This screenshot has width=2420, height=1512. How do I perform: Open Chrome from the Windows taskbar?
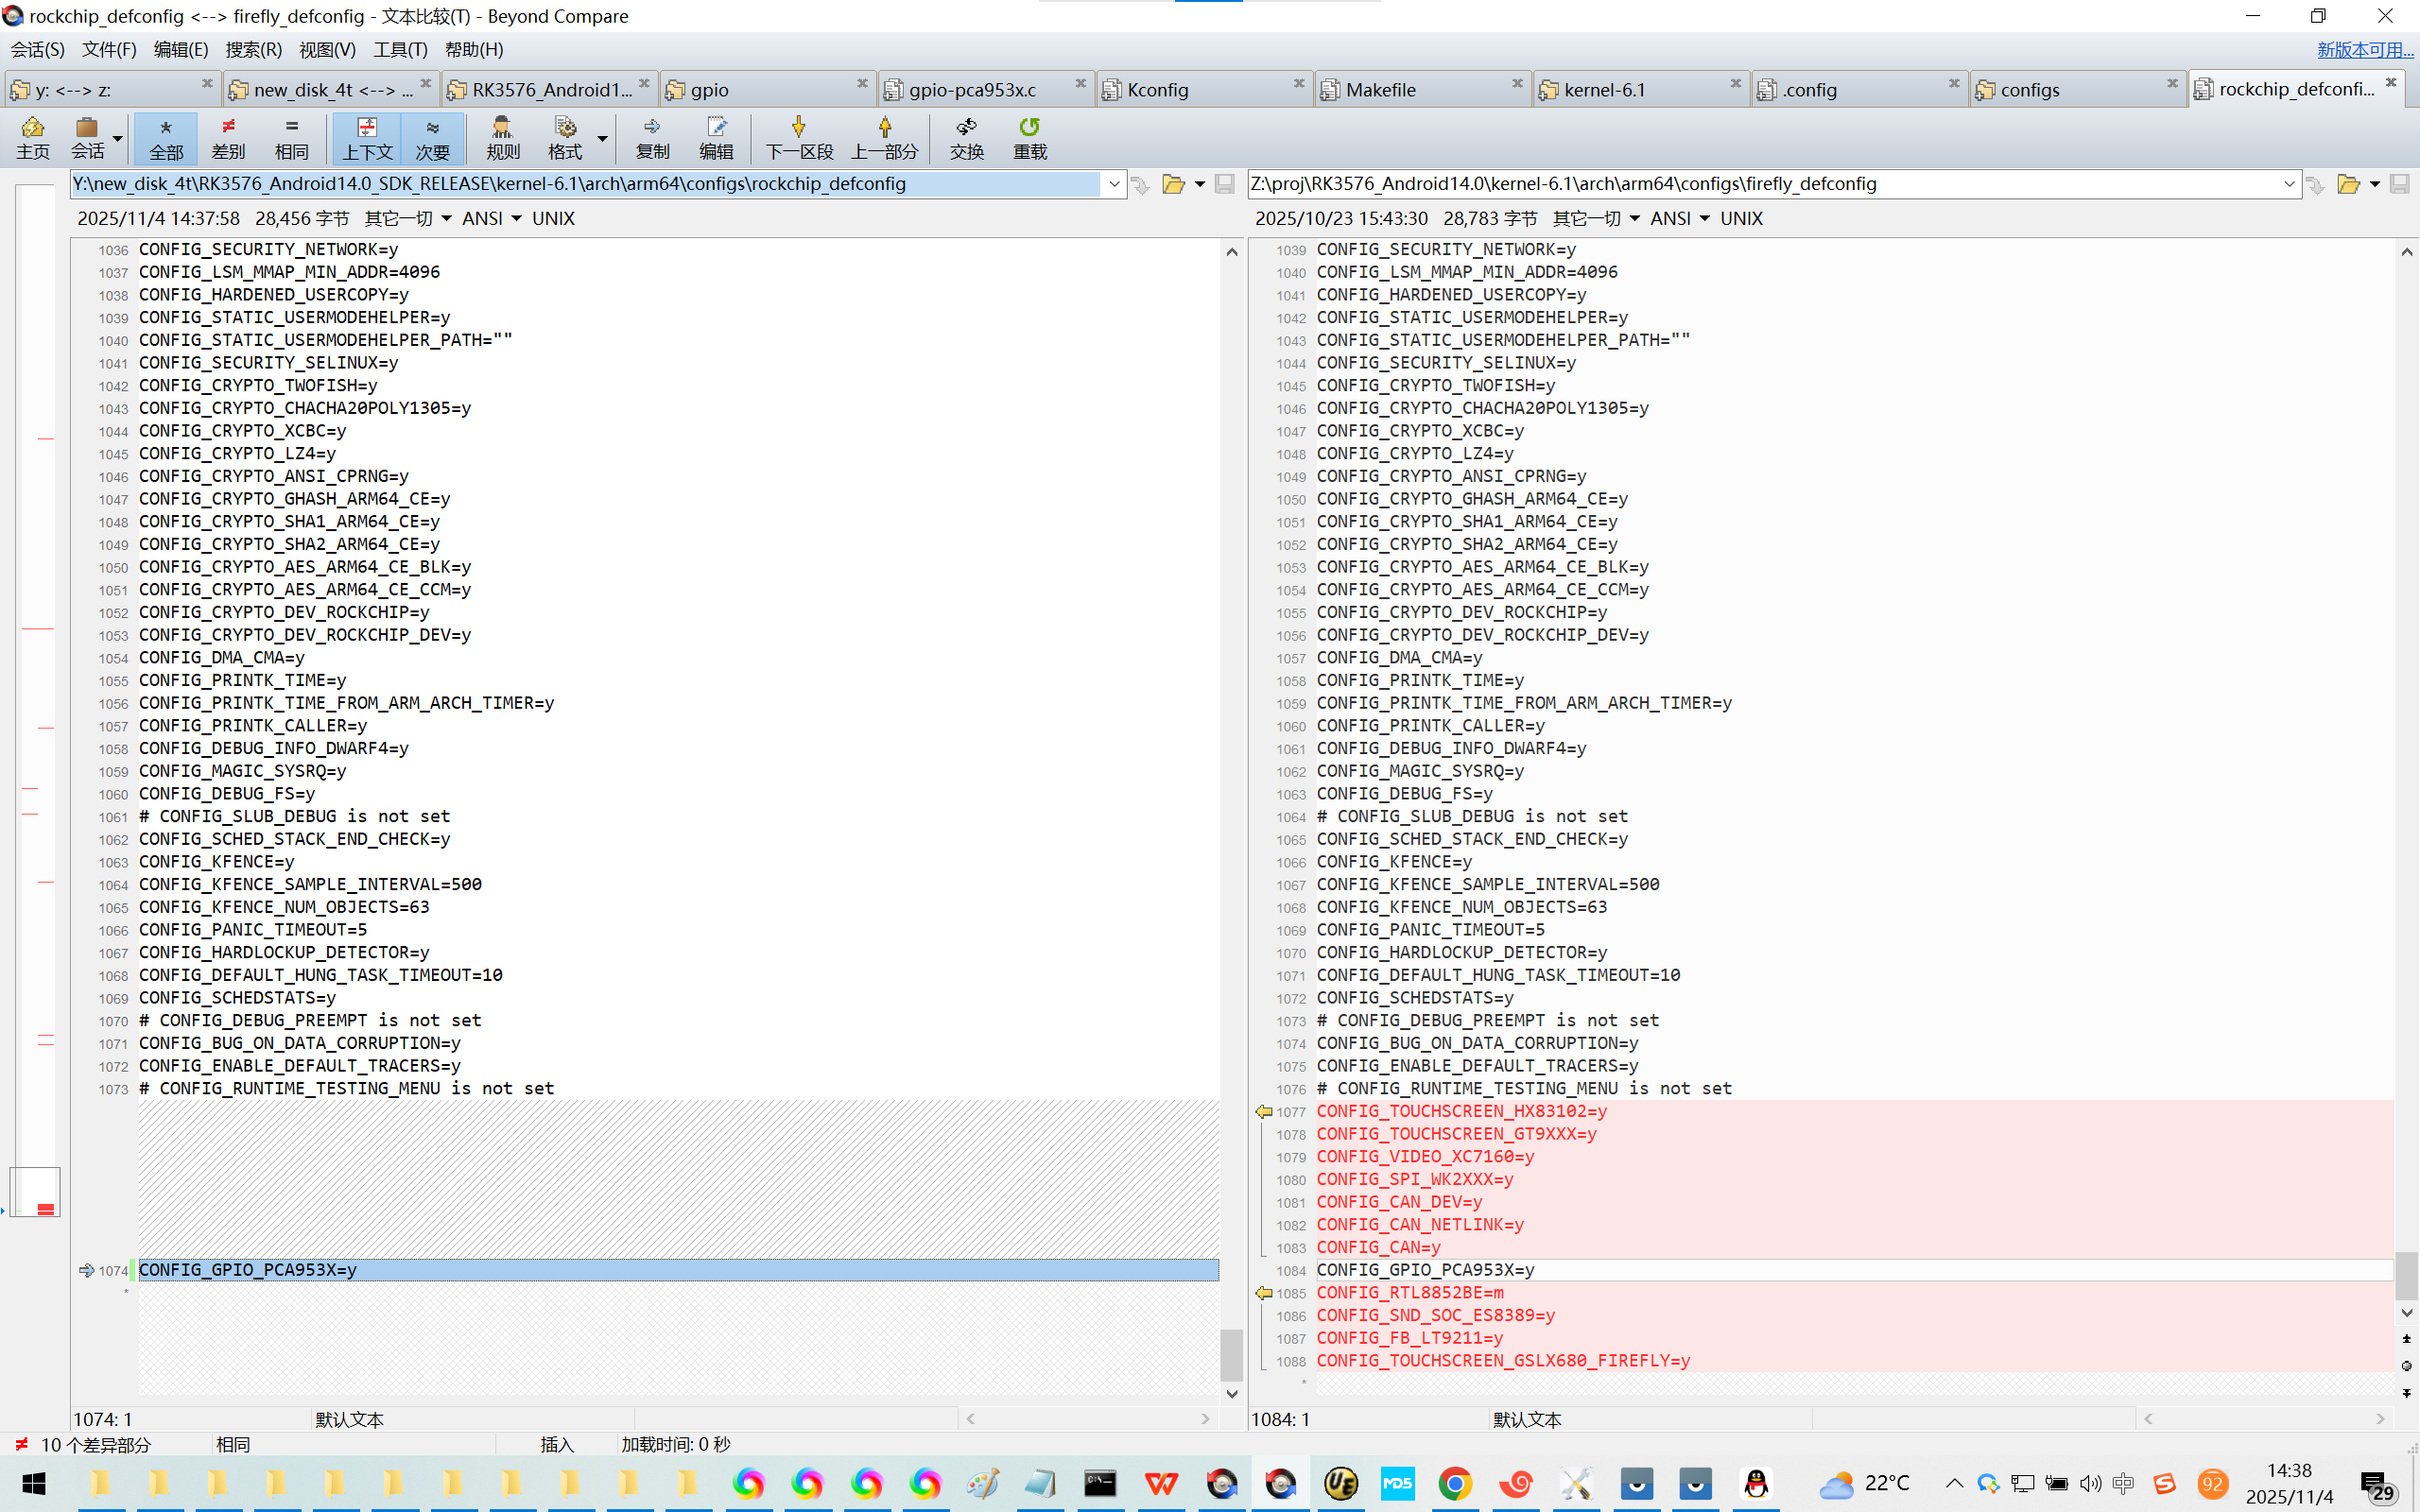(x=1456, y=1483)
